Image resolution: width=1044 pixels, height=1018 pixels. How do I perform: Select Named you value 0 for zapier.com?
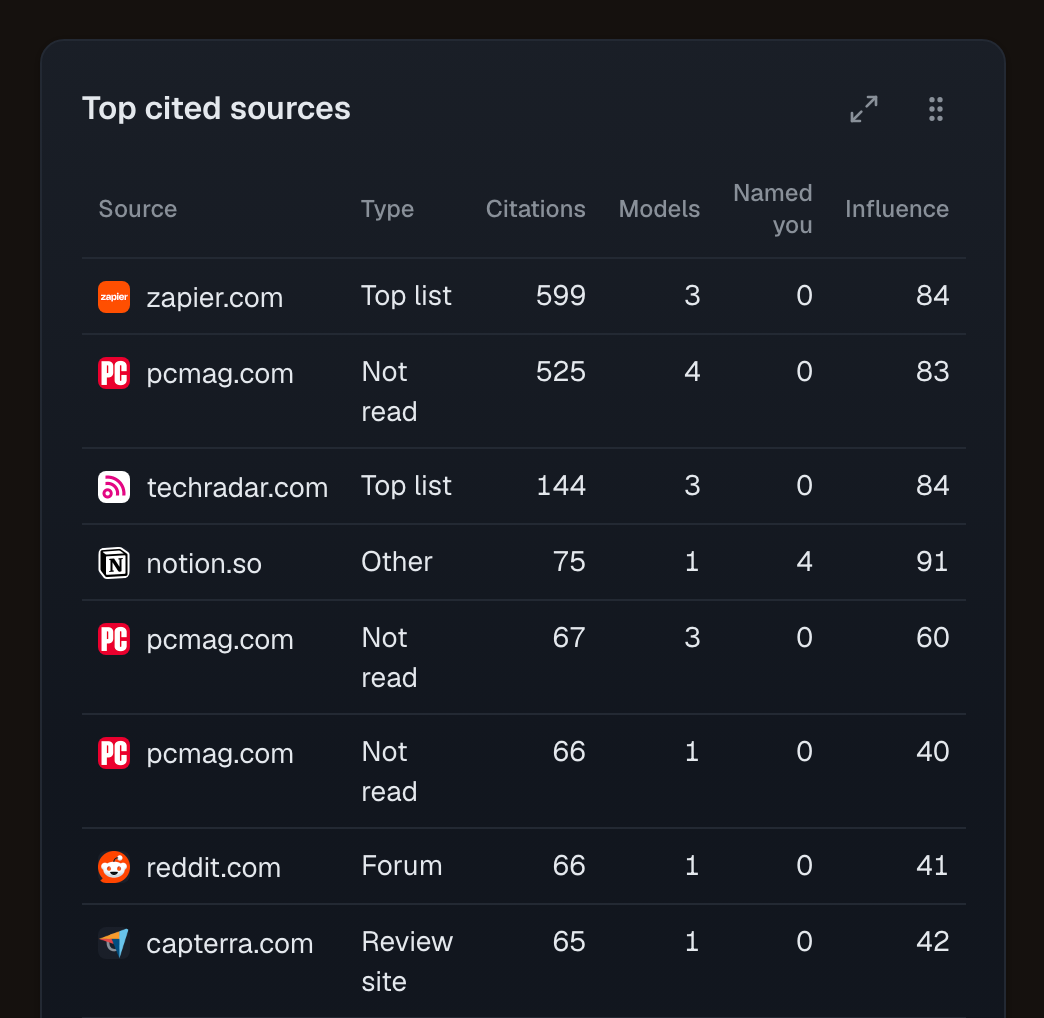(804, 295)
